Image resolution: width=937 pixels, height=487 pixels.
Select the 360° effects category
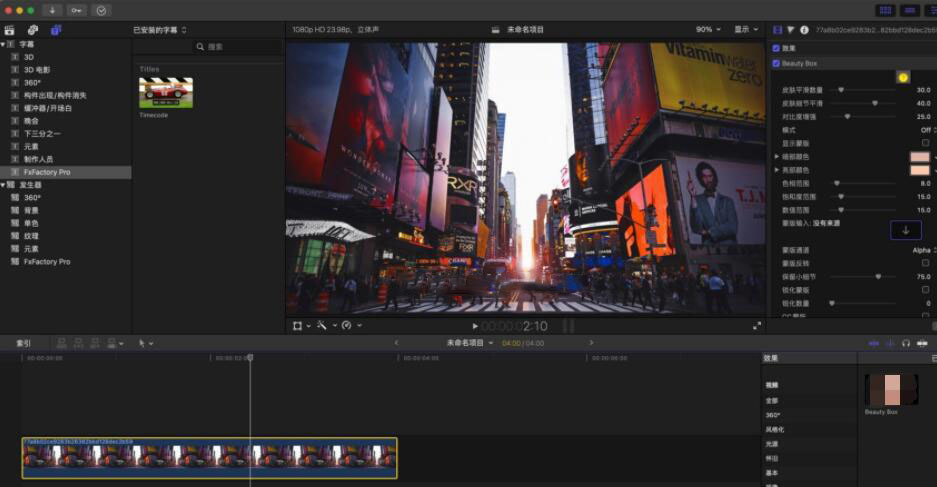pyautogui.click(x=773, y=415)
